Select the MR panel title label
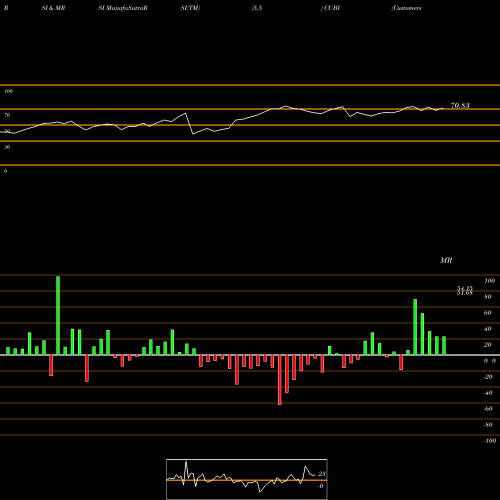Screen dimensions: 500x500 (446, 260)
